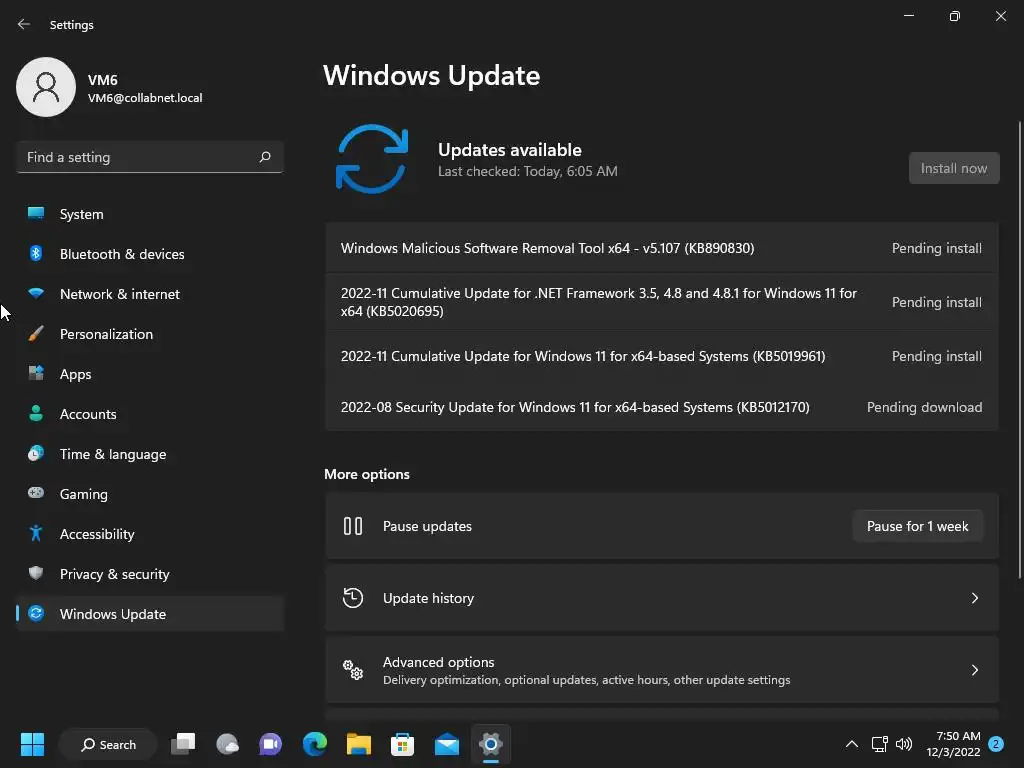The height and width of the screenshot is (768, 1024).
Task: Show hidden tray icons chevron
Action: coord(852,744)
